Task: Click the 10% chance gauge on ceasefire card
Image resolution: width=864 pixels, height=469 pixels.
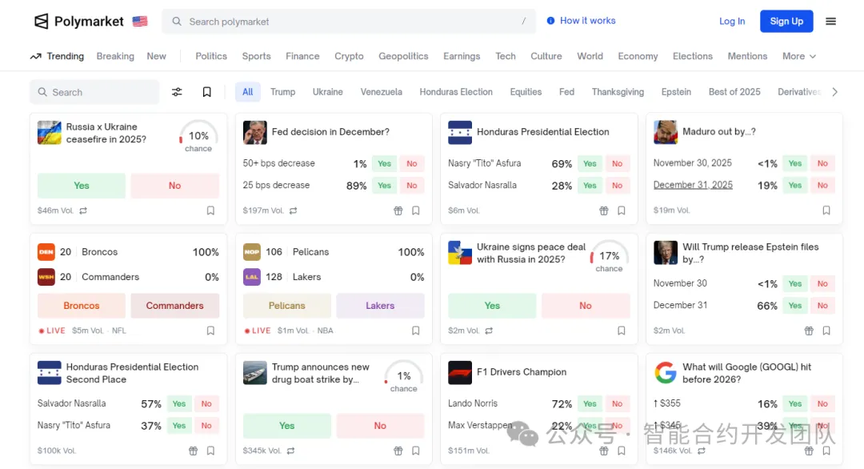Action: pyautogui.click(x=198, y=136)
